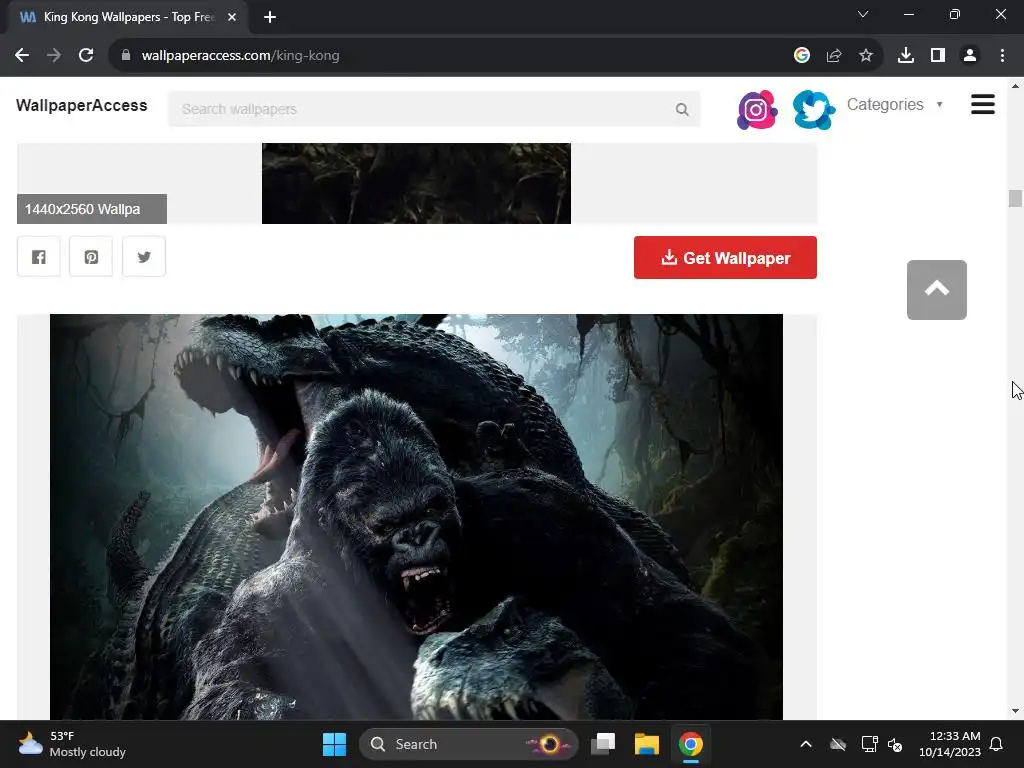Expand the Categories dropdown
Screen dimensions: 1024x768
[895, 104]
